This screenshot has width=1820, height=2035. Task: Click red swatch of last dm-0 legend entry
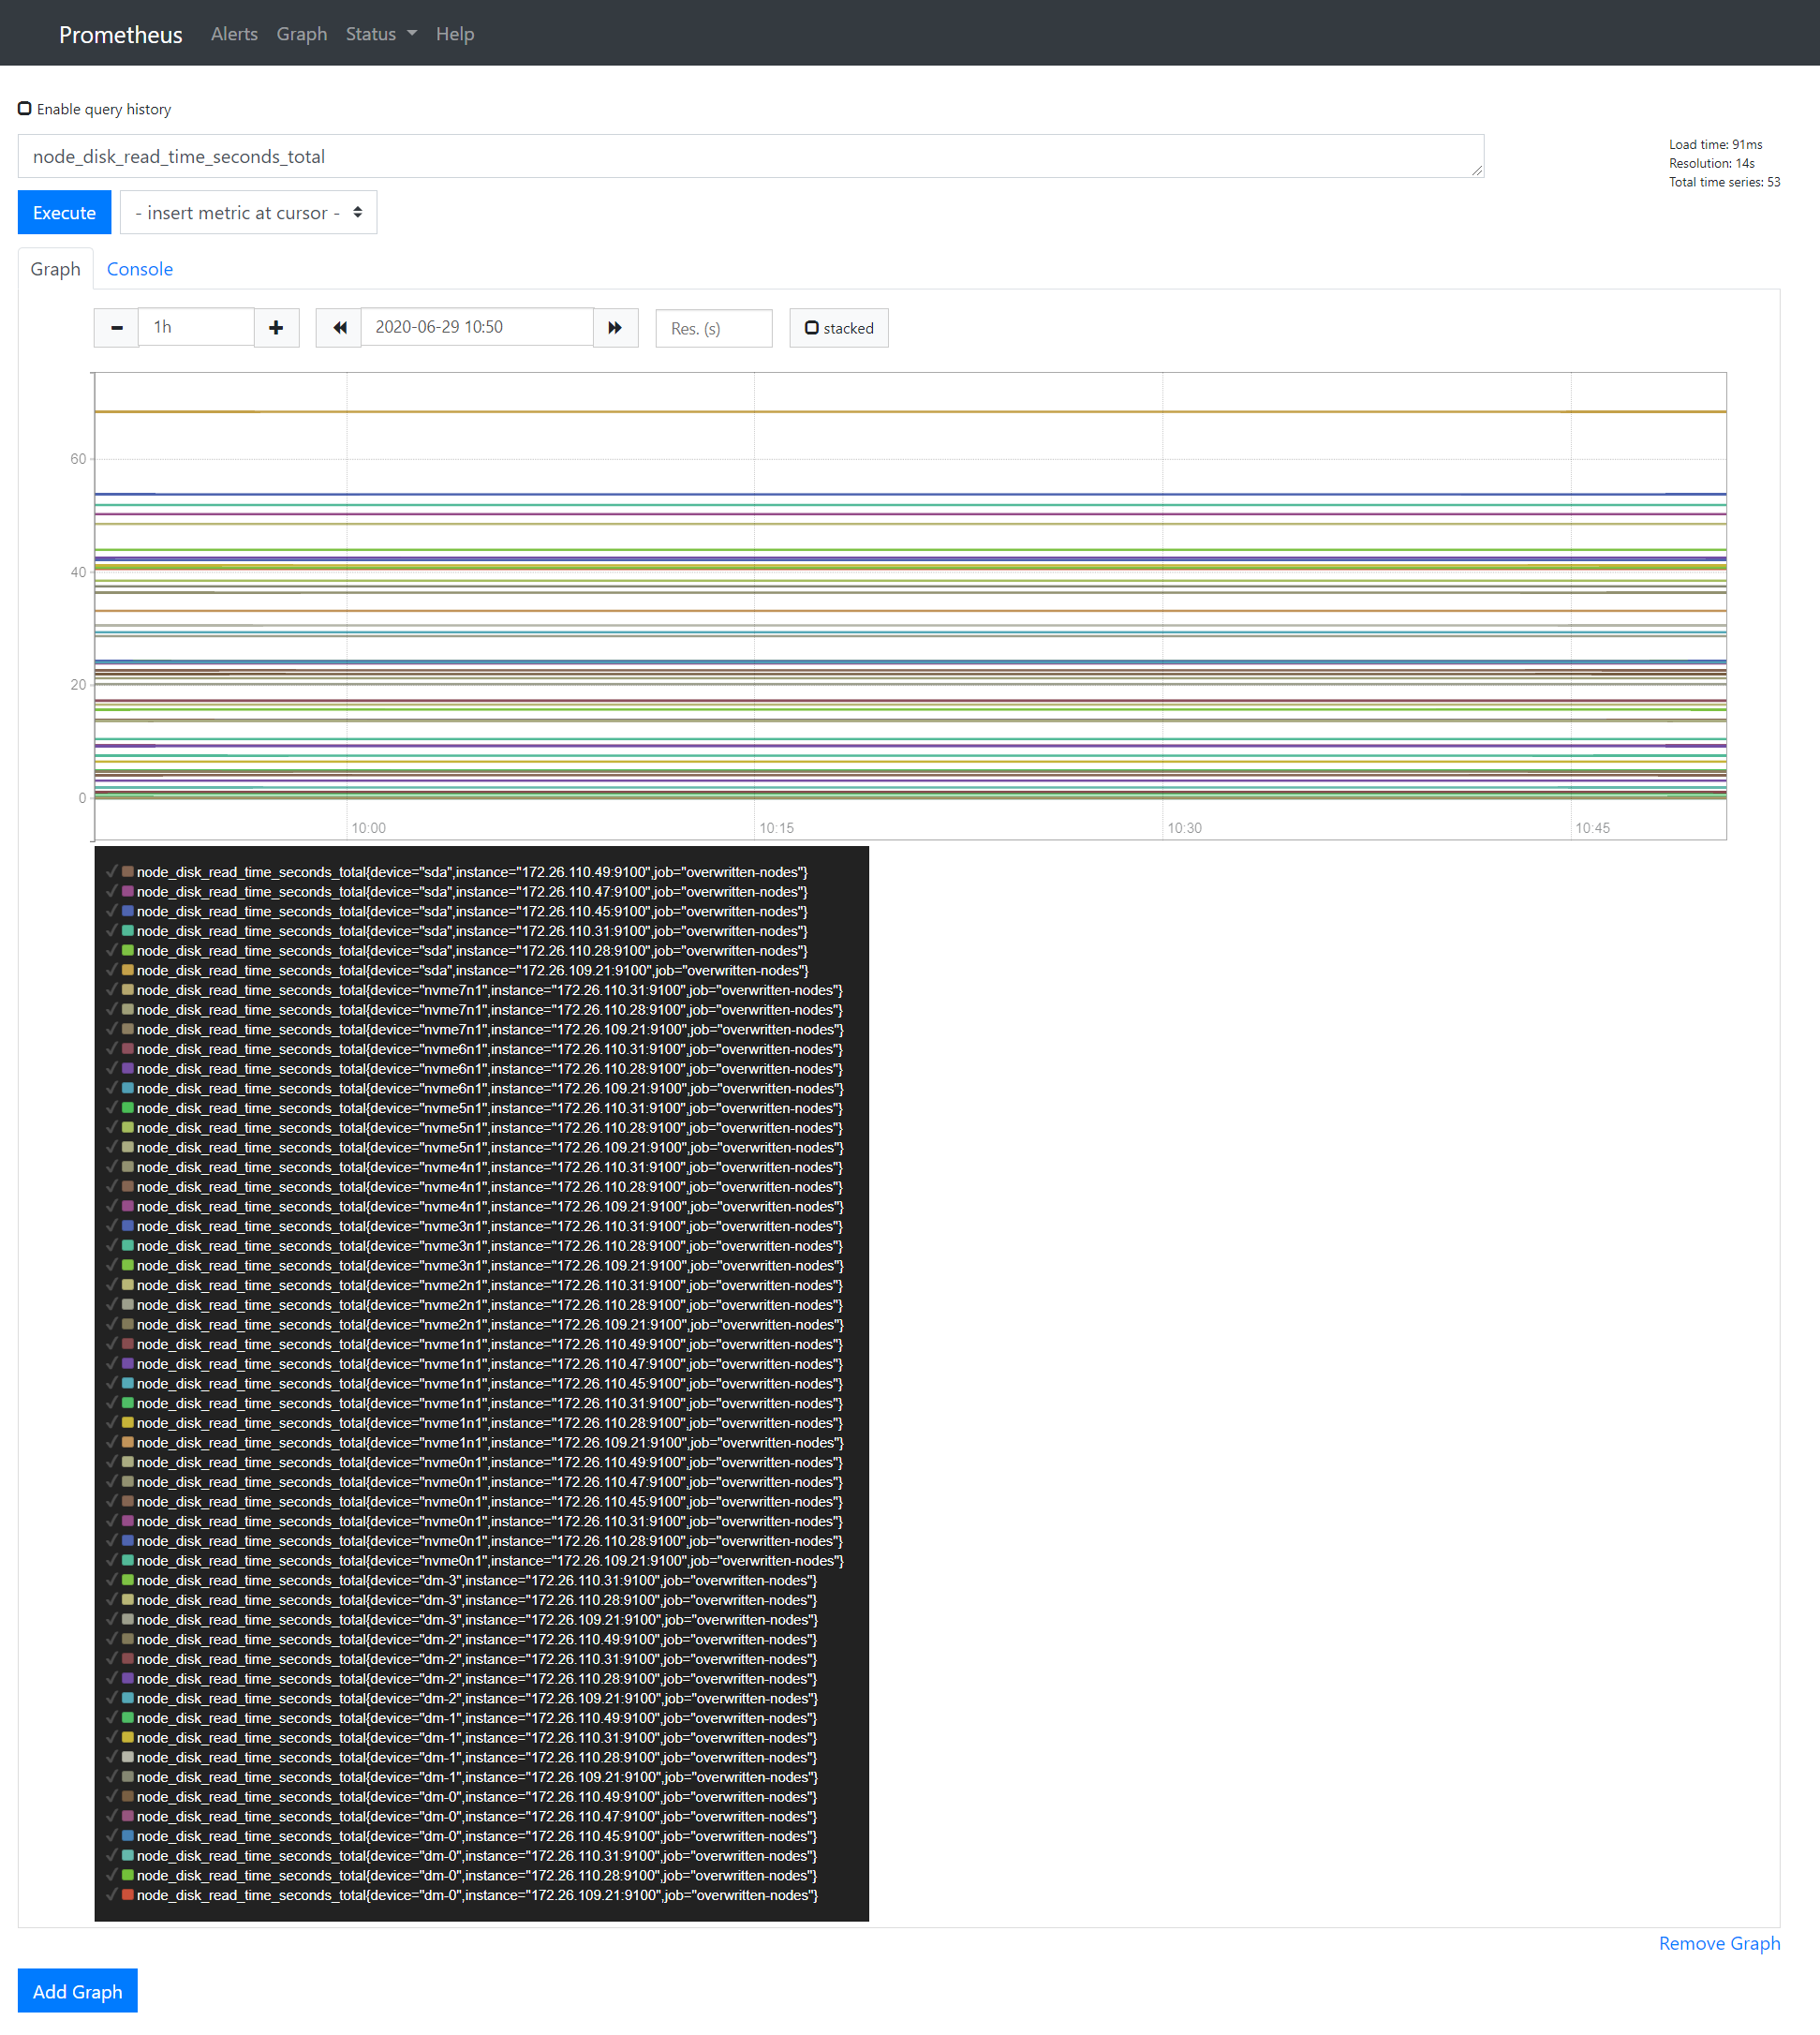(128, 1895)
